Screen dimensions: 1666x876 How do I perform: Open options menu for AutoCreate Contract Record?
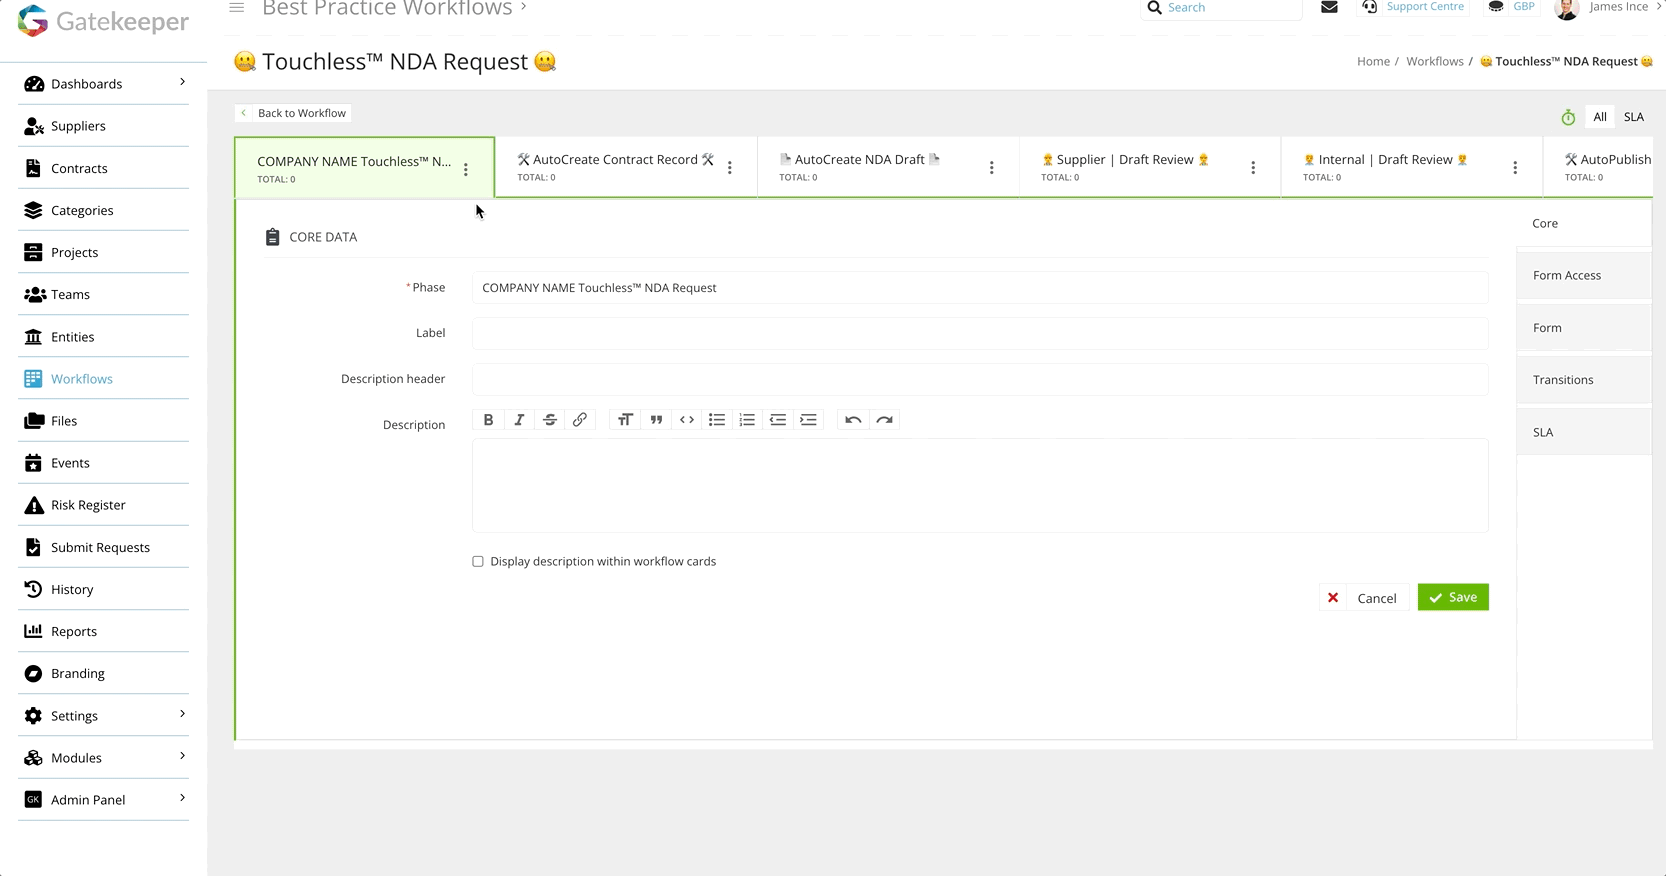730,168
